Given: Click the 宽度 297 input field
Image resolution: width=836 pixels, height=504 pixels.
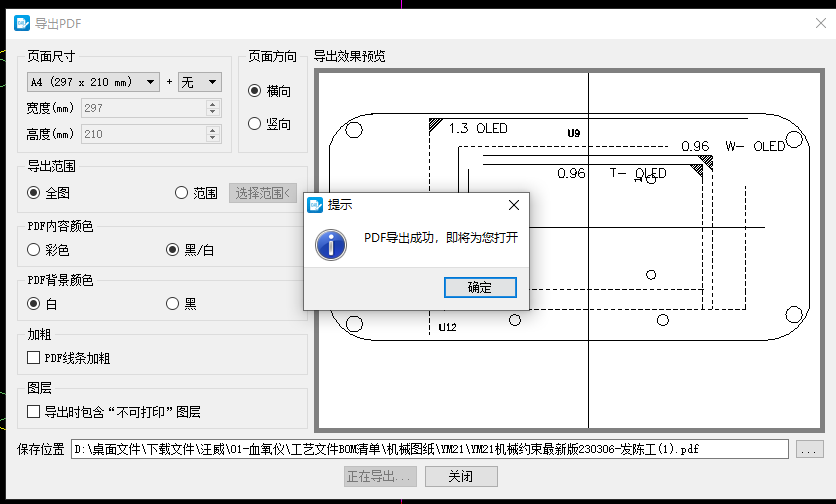Looking at the screenshot, I should (x=144, y=108).
